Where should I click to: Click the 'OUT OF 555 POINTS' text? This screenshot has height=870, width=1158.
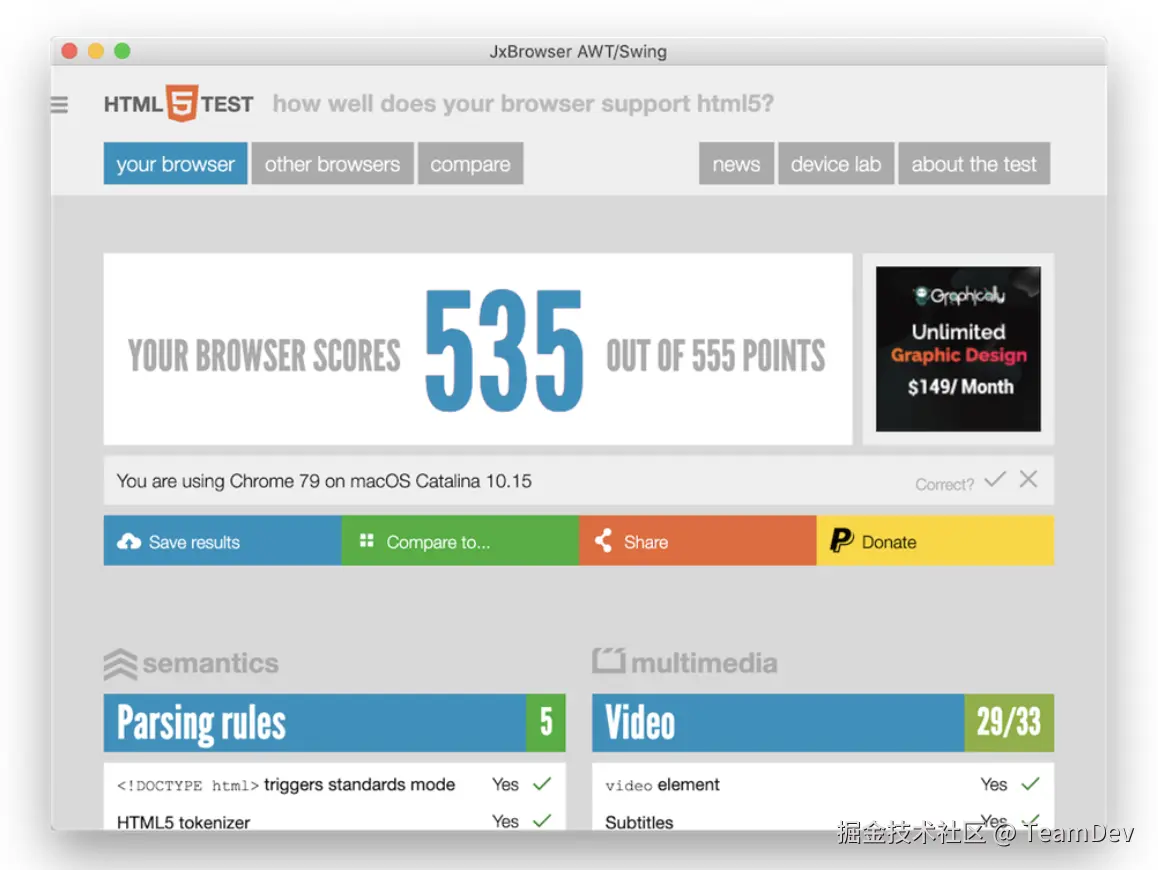coord(716,356)
